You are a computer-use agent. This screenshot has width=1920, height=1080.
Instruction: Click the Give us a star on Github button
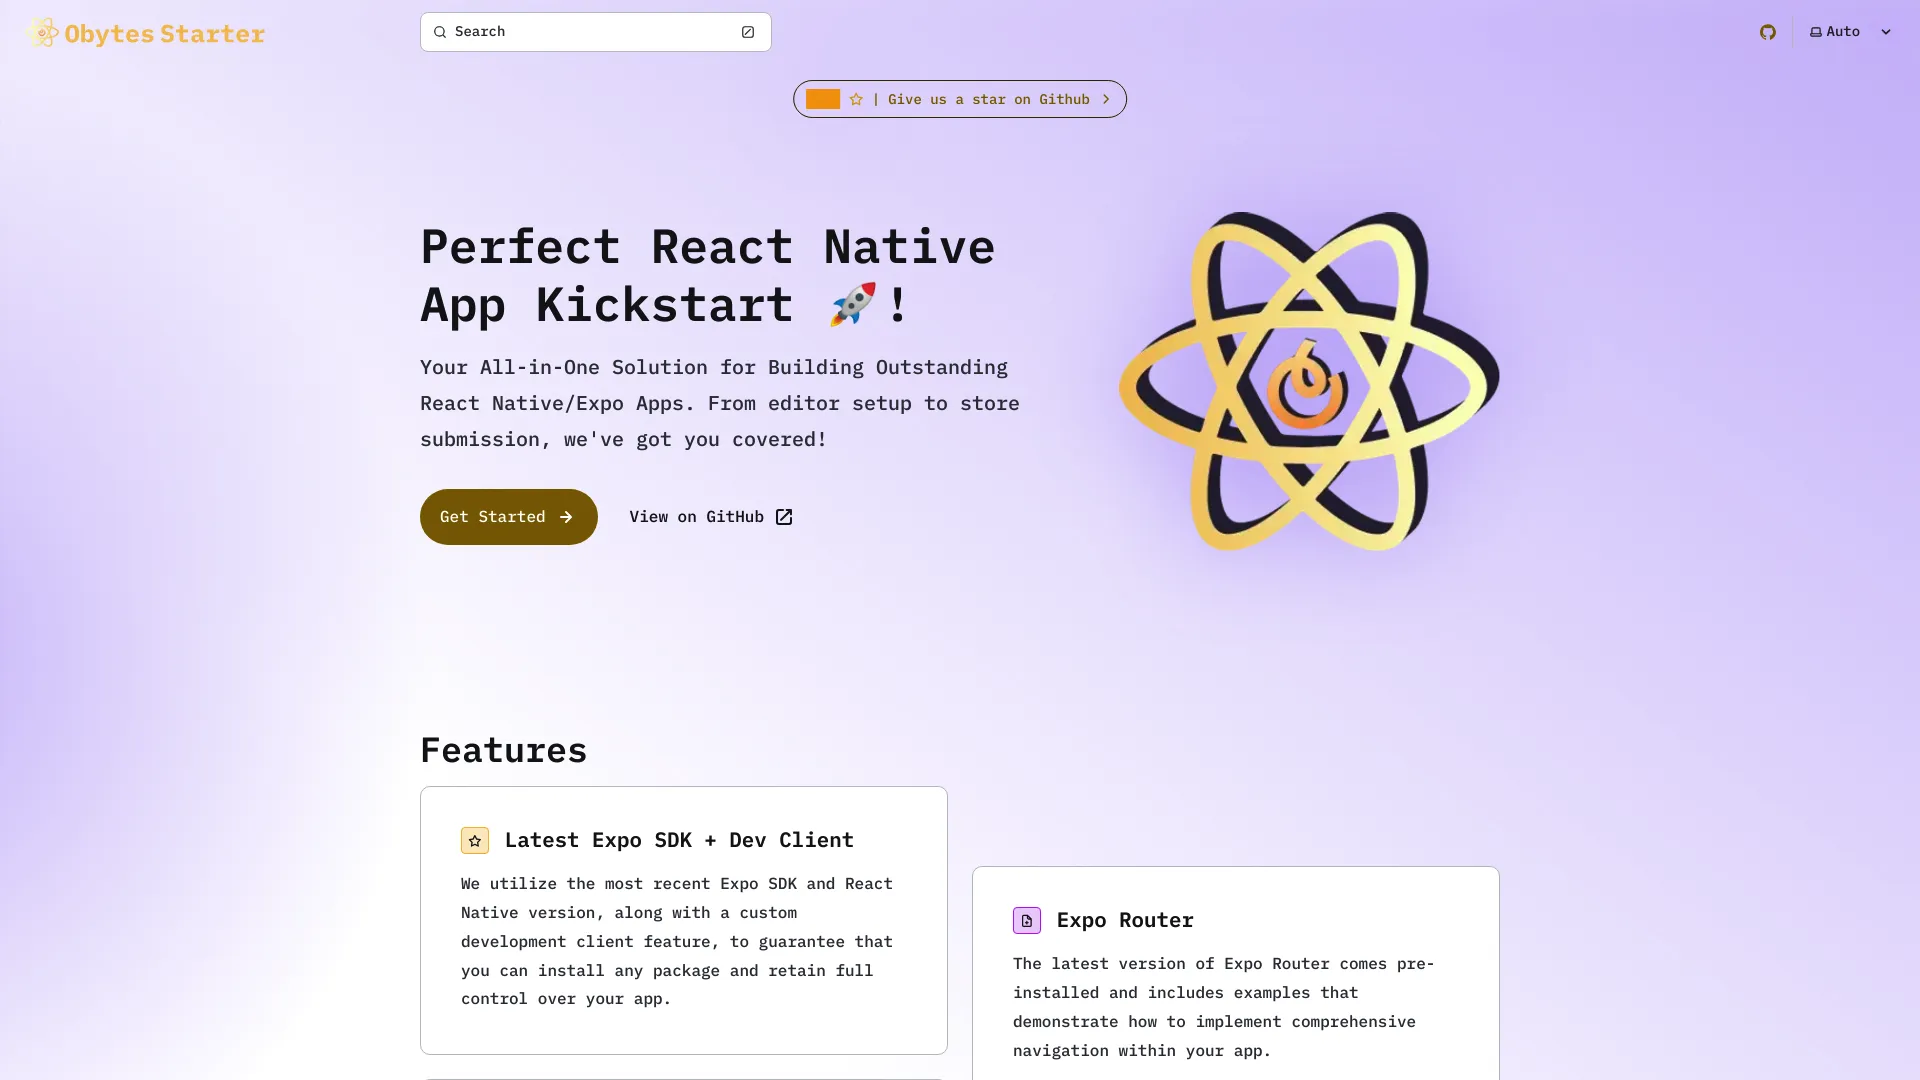960,99
